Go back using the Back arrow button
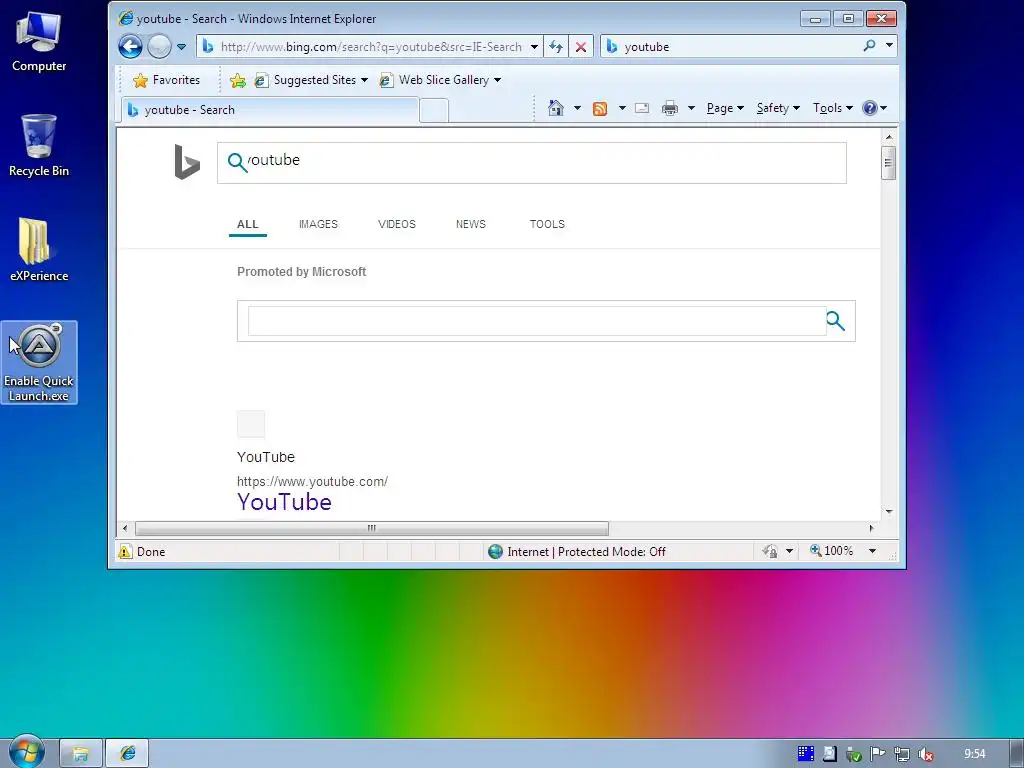Viewport: 1024px width, 768px height. [x=130, y=46]
